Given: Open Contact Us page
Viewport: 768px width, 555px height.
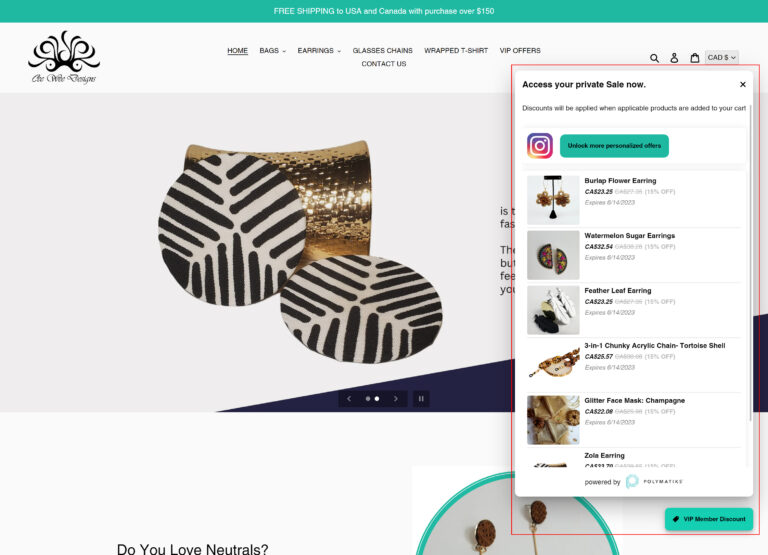Looking at the screenshot, I should tap(384, 64).
